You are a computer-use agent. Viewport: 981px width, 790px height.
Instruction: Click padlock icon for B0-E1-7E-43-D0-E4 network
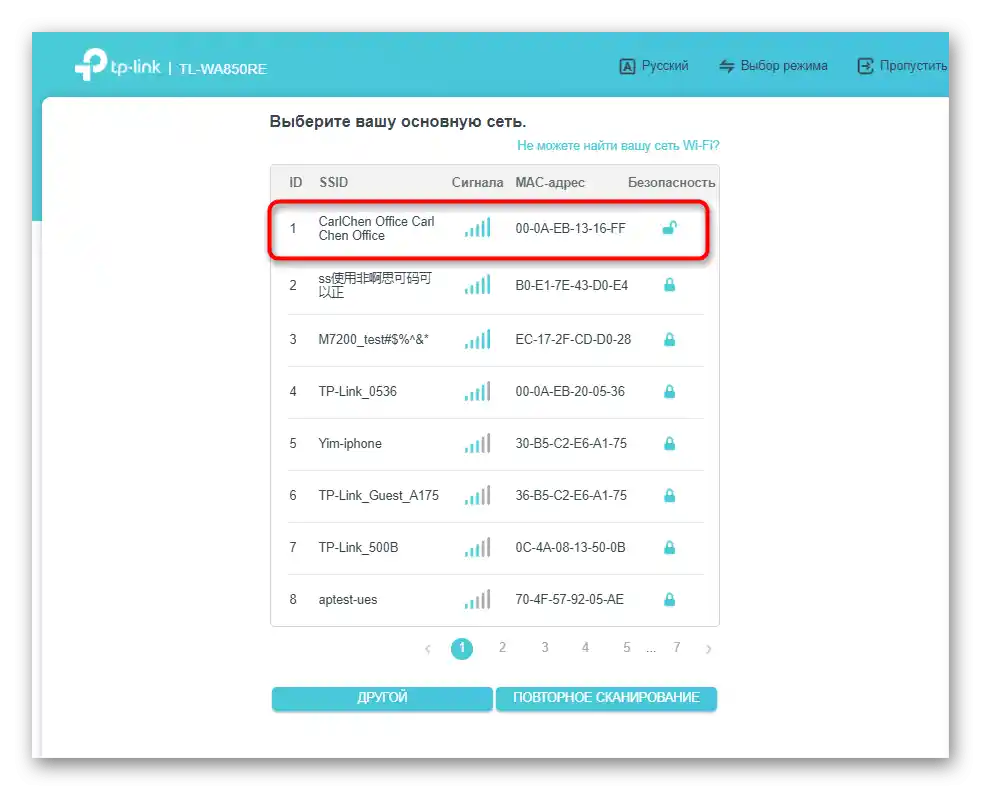(669, 285)
